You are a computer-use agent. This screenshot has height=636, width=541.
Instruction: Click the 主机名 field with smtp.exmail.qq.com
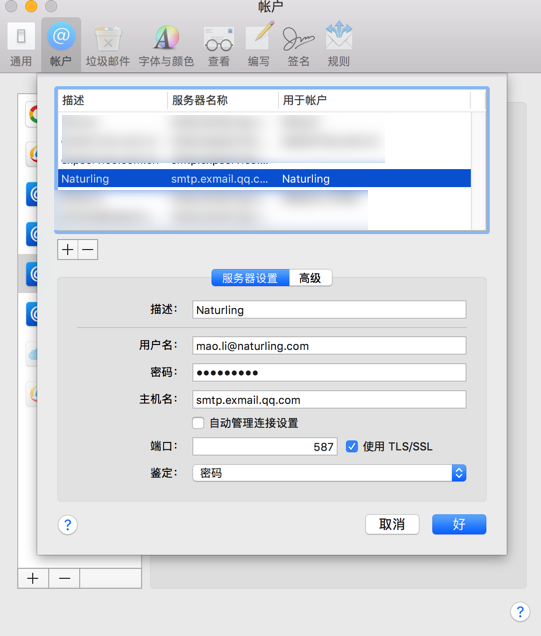(x=329, y=400)
